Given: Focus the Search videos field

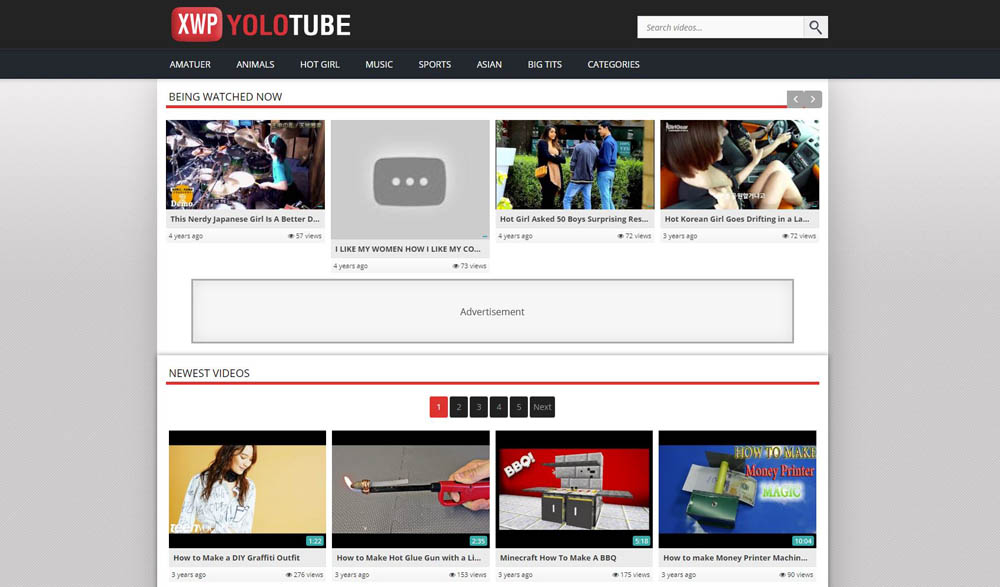Looking at the screenshot, I should (x=720, y=27).
